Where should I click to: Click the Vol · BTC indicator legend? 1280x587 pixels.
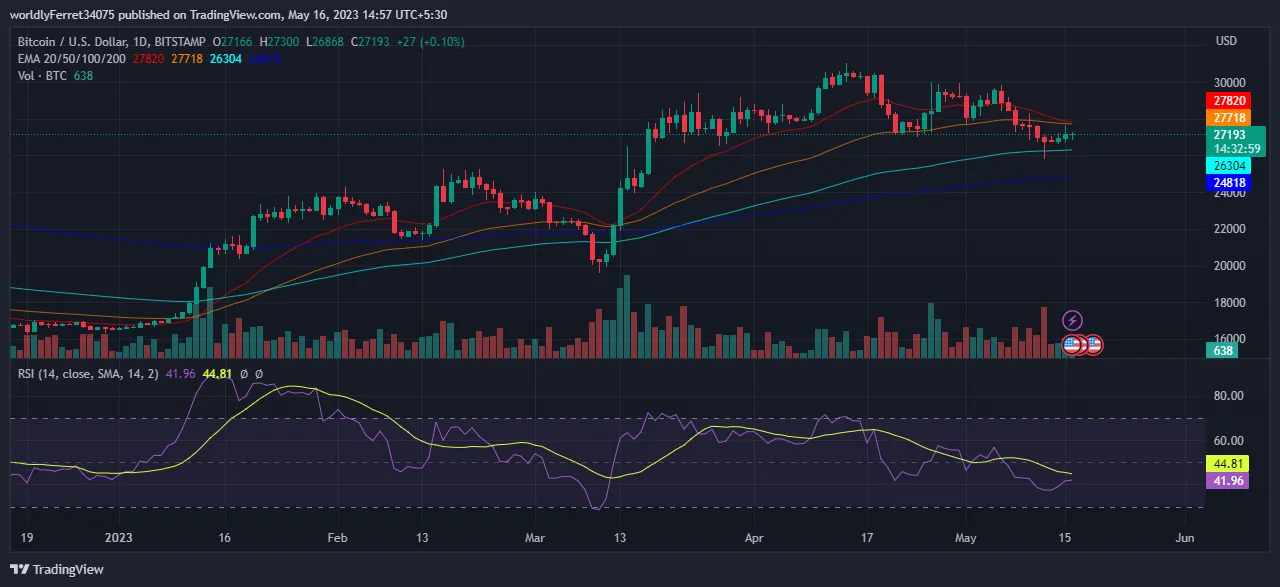coord(44,76)
